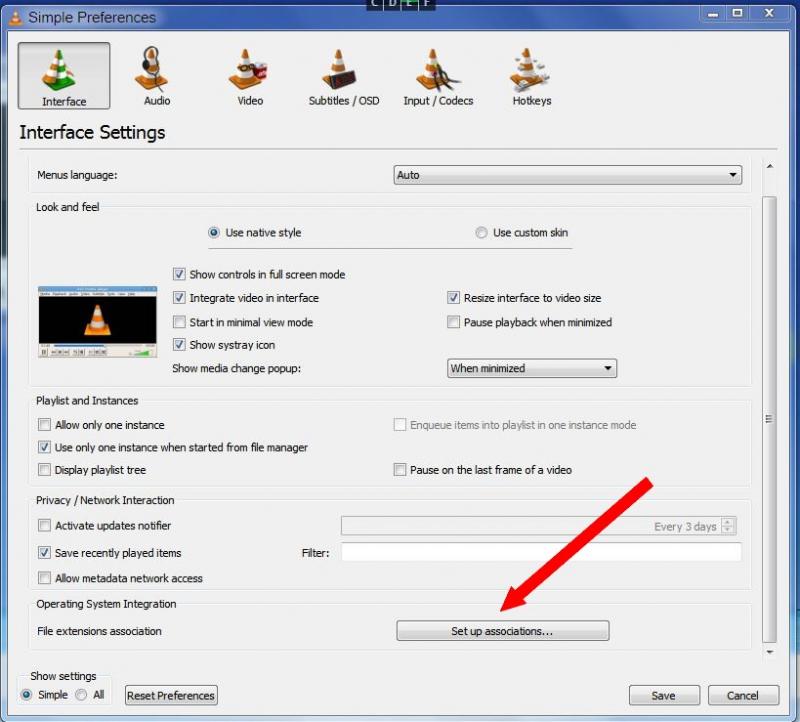The height and width of the screenshot is (722, 800).
Task: Enable Allow only one instance
Action: pyautogui.click(x=44, y=425)
